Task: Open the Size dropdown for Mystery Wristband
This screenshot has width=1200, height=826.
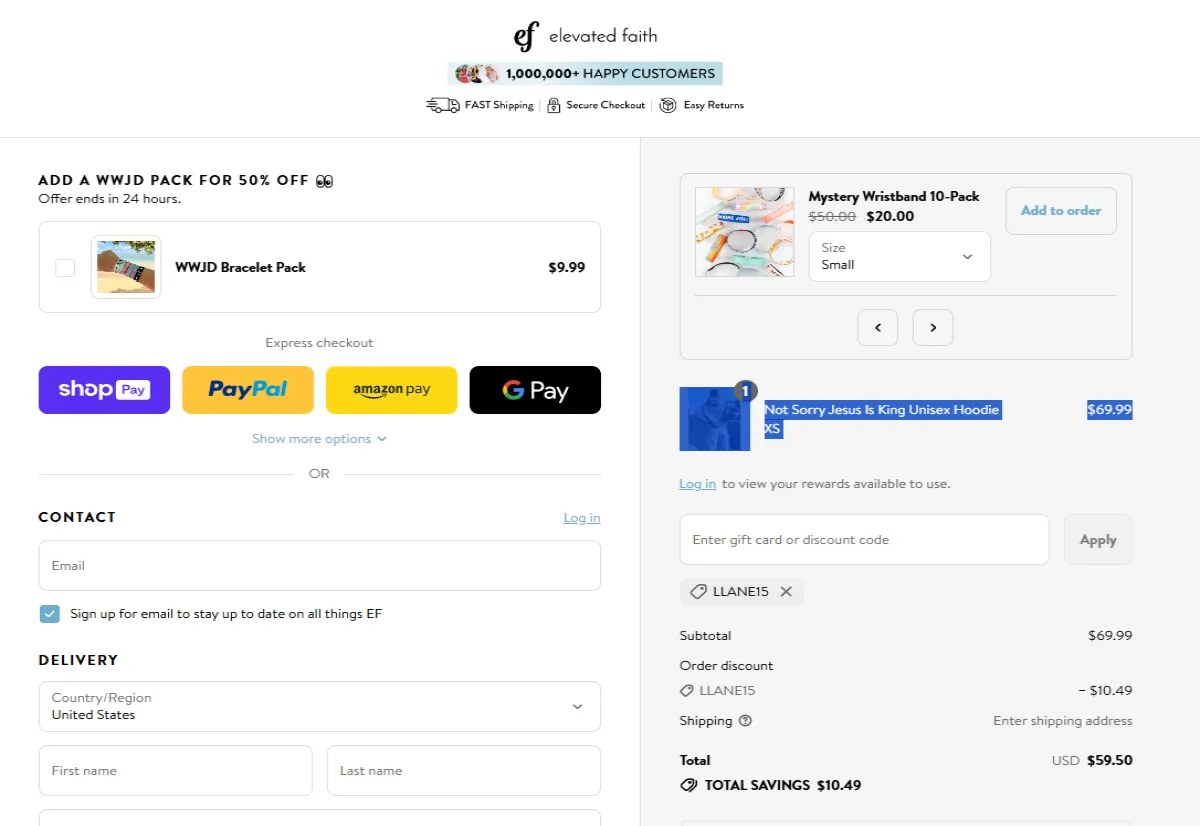Action: click(898, 256)
